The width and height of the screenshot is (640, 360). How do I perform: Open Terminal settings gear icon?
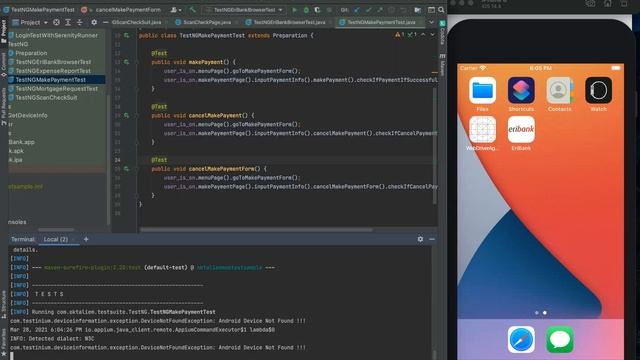[x=420, y=239]
